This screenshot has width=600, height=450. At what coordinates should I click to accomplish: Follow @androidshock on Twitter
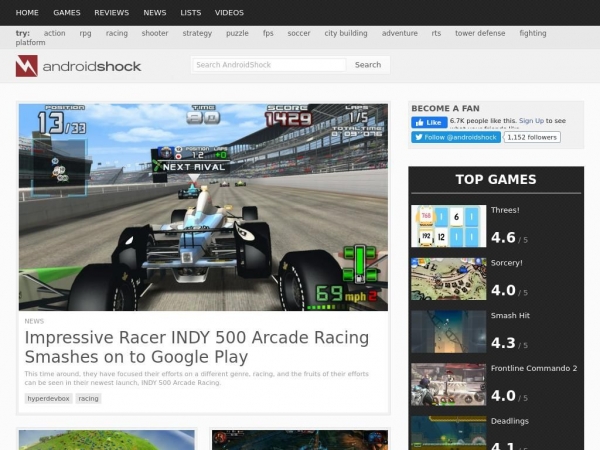456,137
